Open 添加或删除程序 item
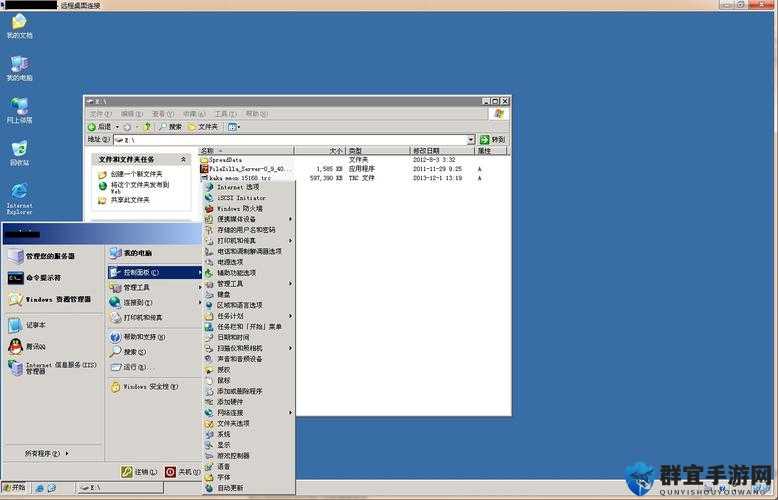Viewport: 778px width, 500px height. coord(249,391)
